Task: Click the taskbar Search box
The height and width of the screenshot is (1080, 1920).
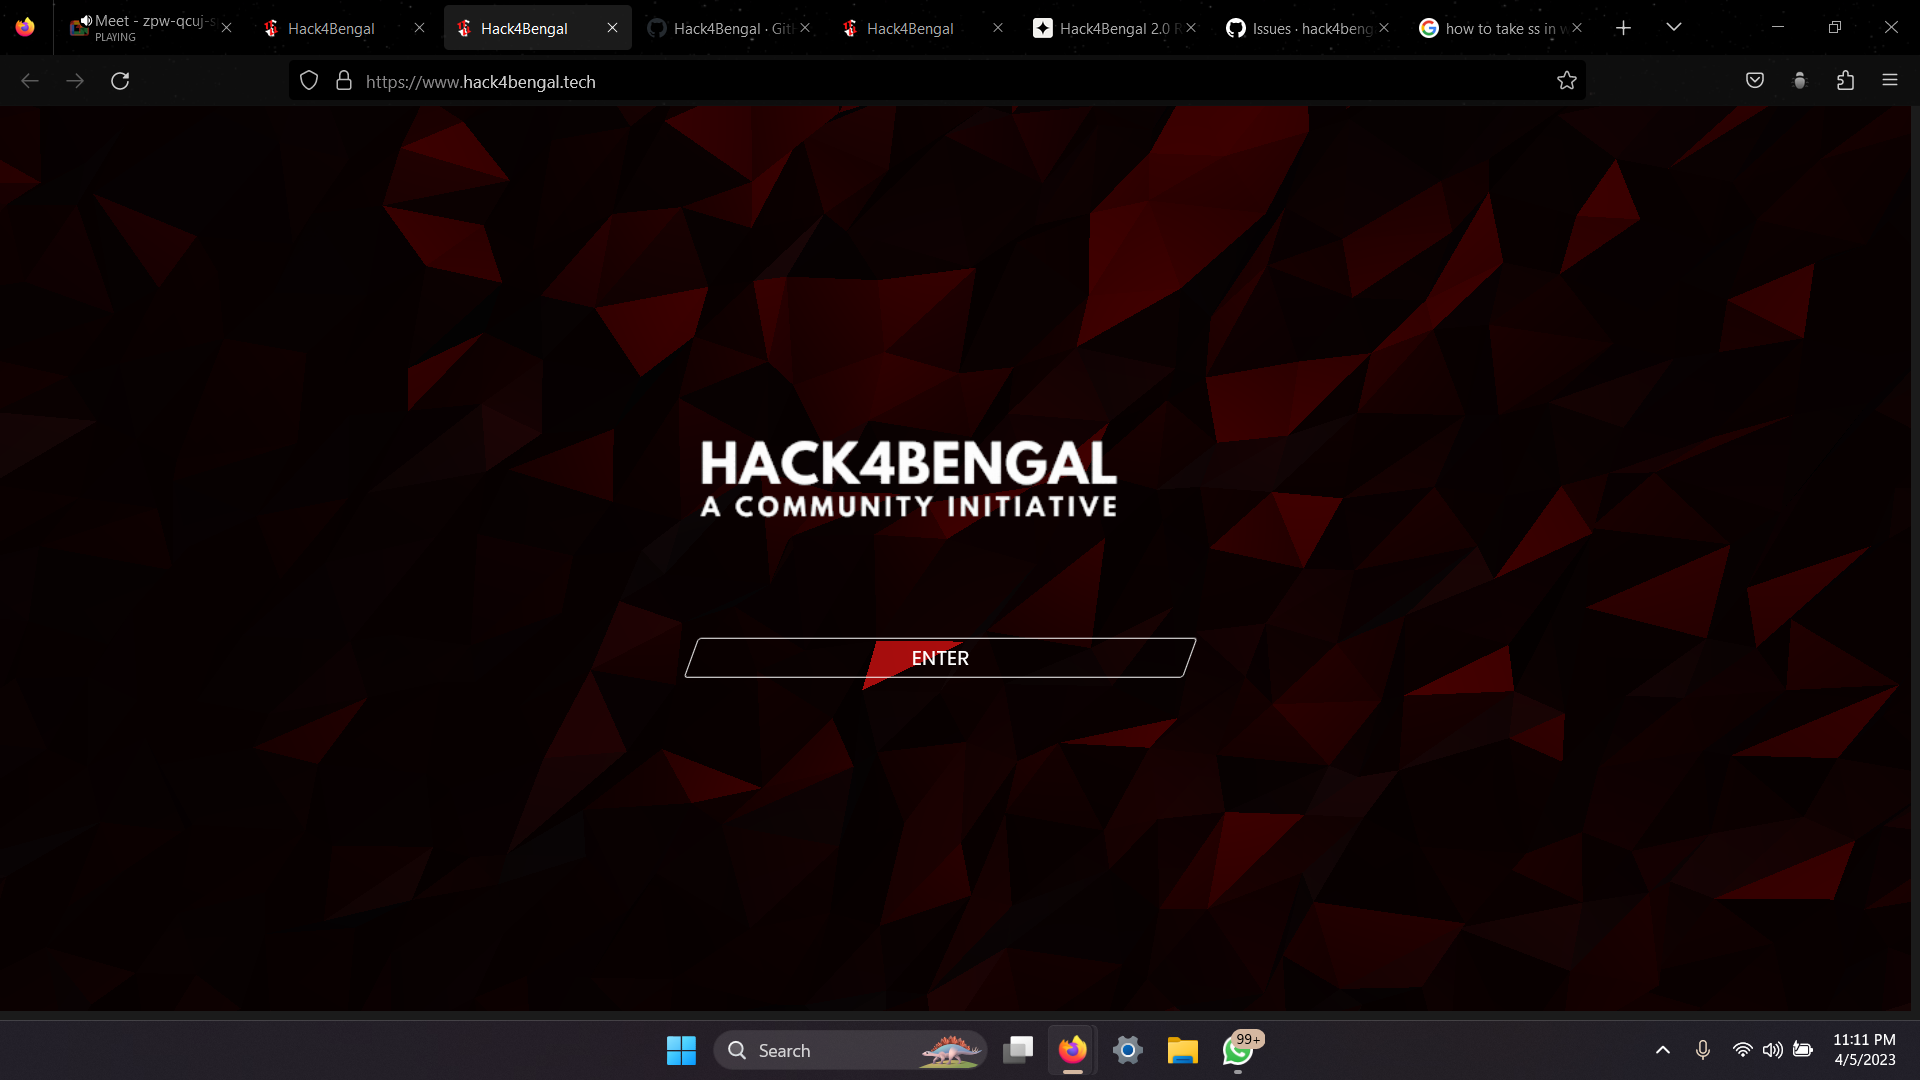Action: (x=850, y=1050)
